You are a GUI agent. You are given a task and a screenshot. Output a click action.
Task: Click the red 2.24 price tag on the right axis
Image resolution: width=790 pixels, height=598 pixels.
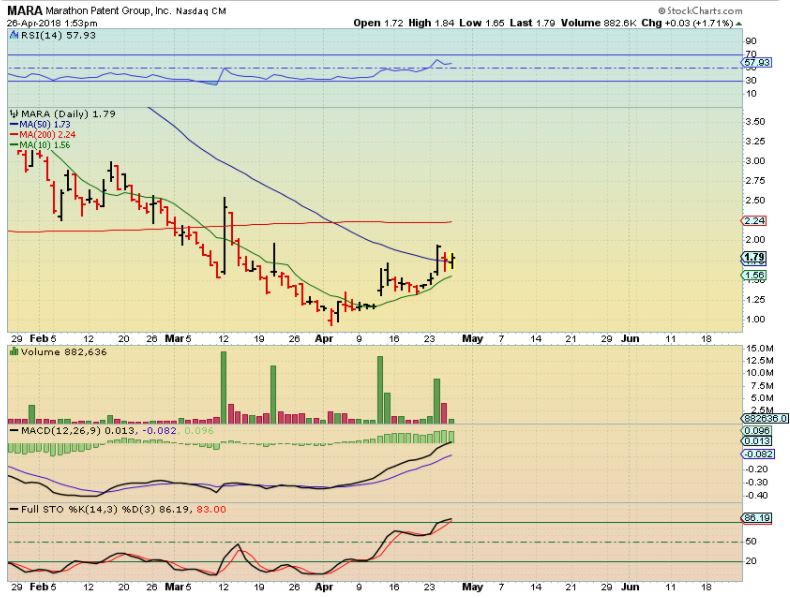(x=755, y=221)
